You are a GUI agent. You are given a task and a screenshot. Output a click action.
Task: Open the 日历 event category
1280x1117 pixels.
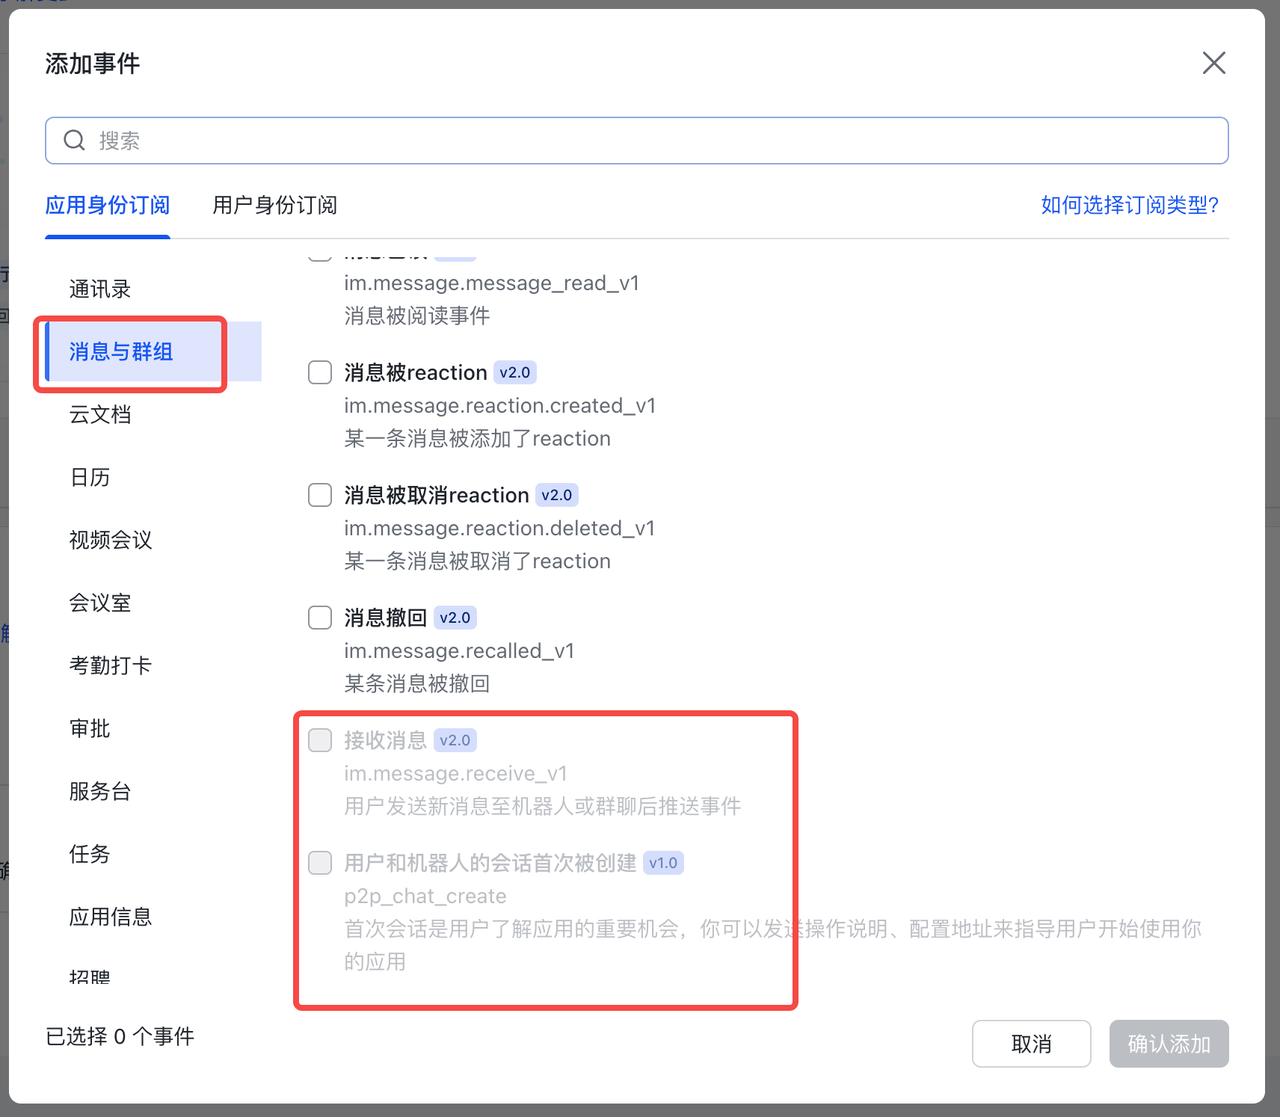coord(90,478)
